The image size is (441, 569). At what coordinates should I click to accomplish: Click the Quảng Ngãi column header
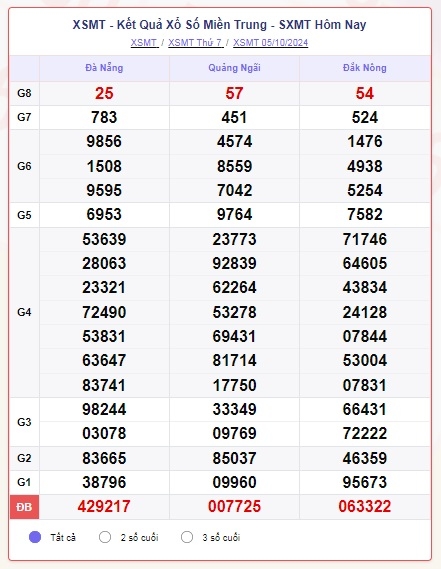coord(234,68)
